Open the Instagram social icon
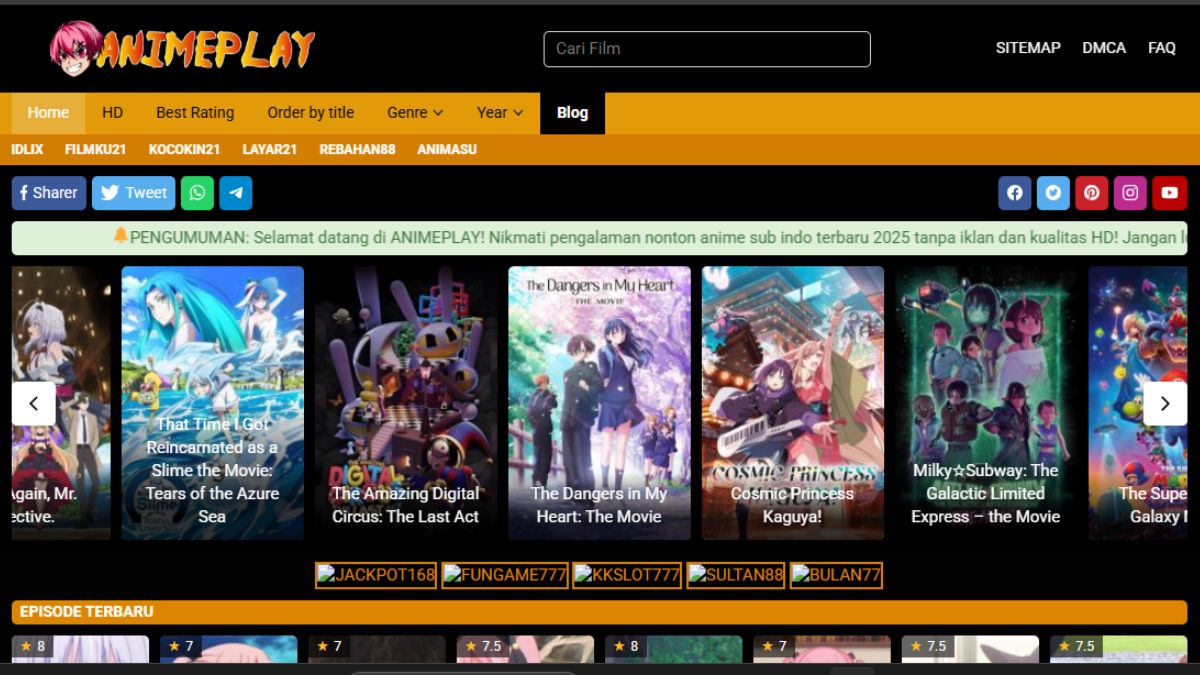 pyautogui.click(x=1130, y=193)
